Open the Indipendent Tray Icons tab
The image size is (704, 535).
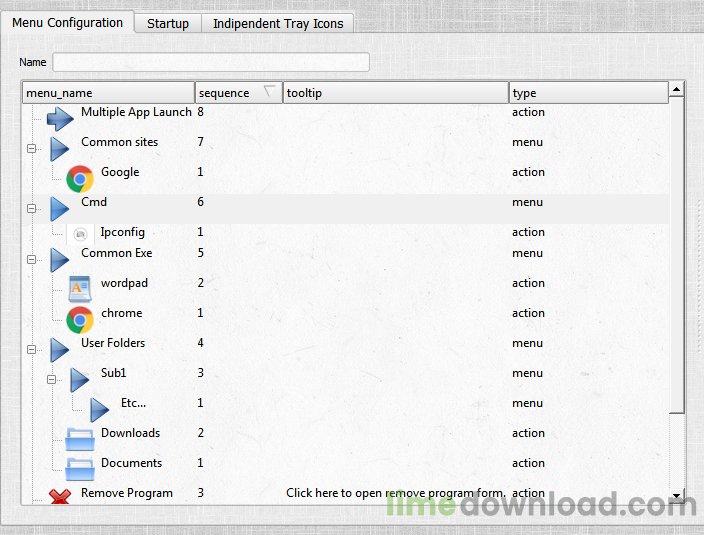pos(277,23)
